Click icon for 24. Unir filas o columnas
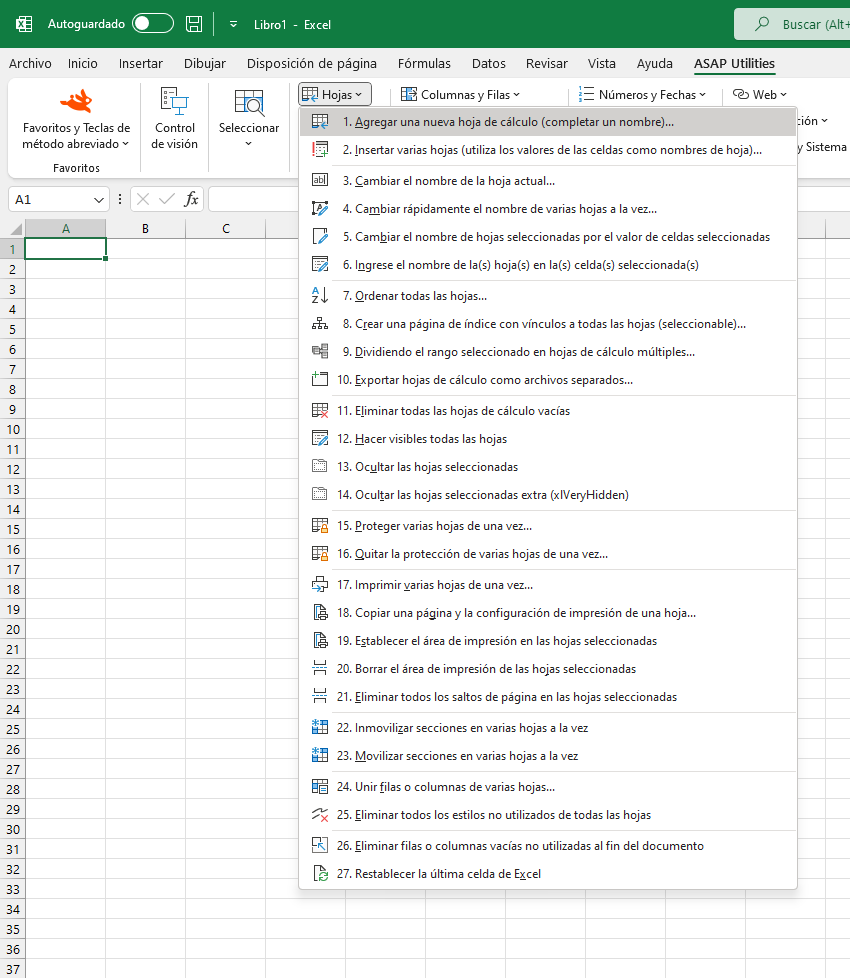Image resolution: width=850 pixels, height=978 pixels. [320, 787]
